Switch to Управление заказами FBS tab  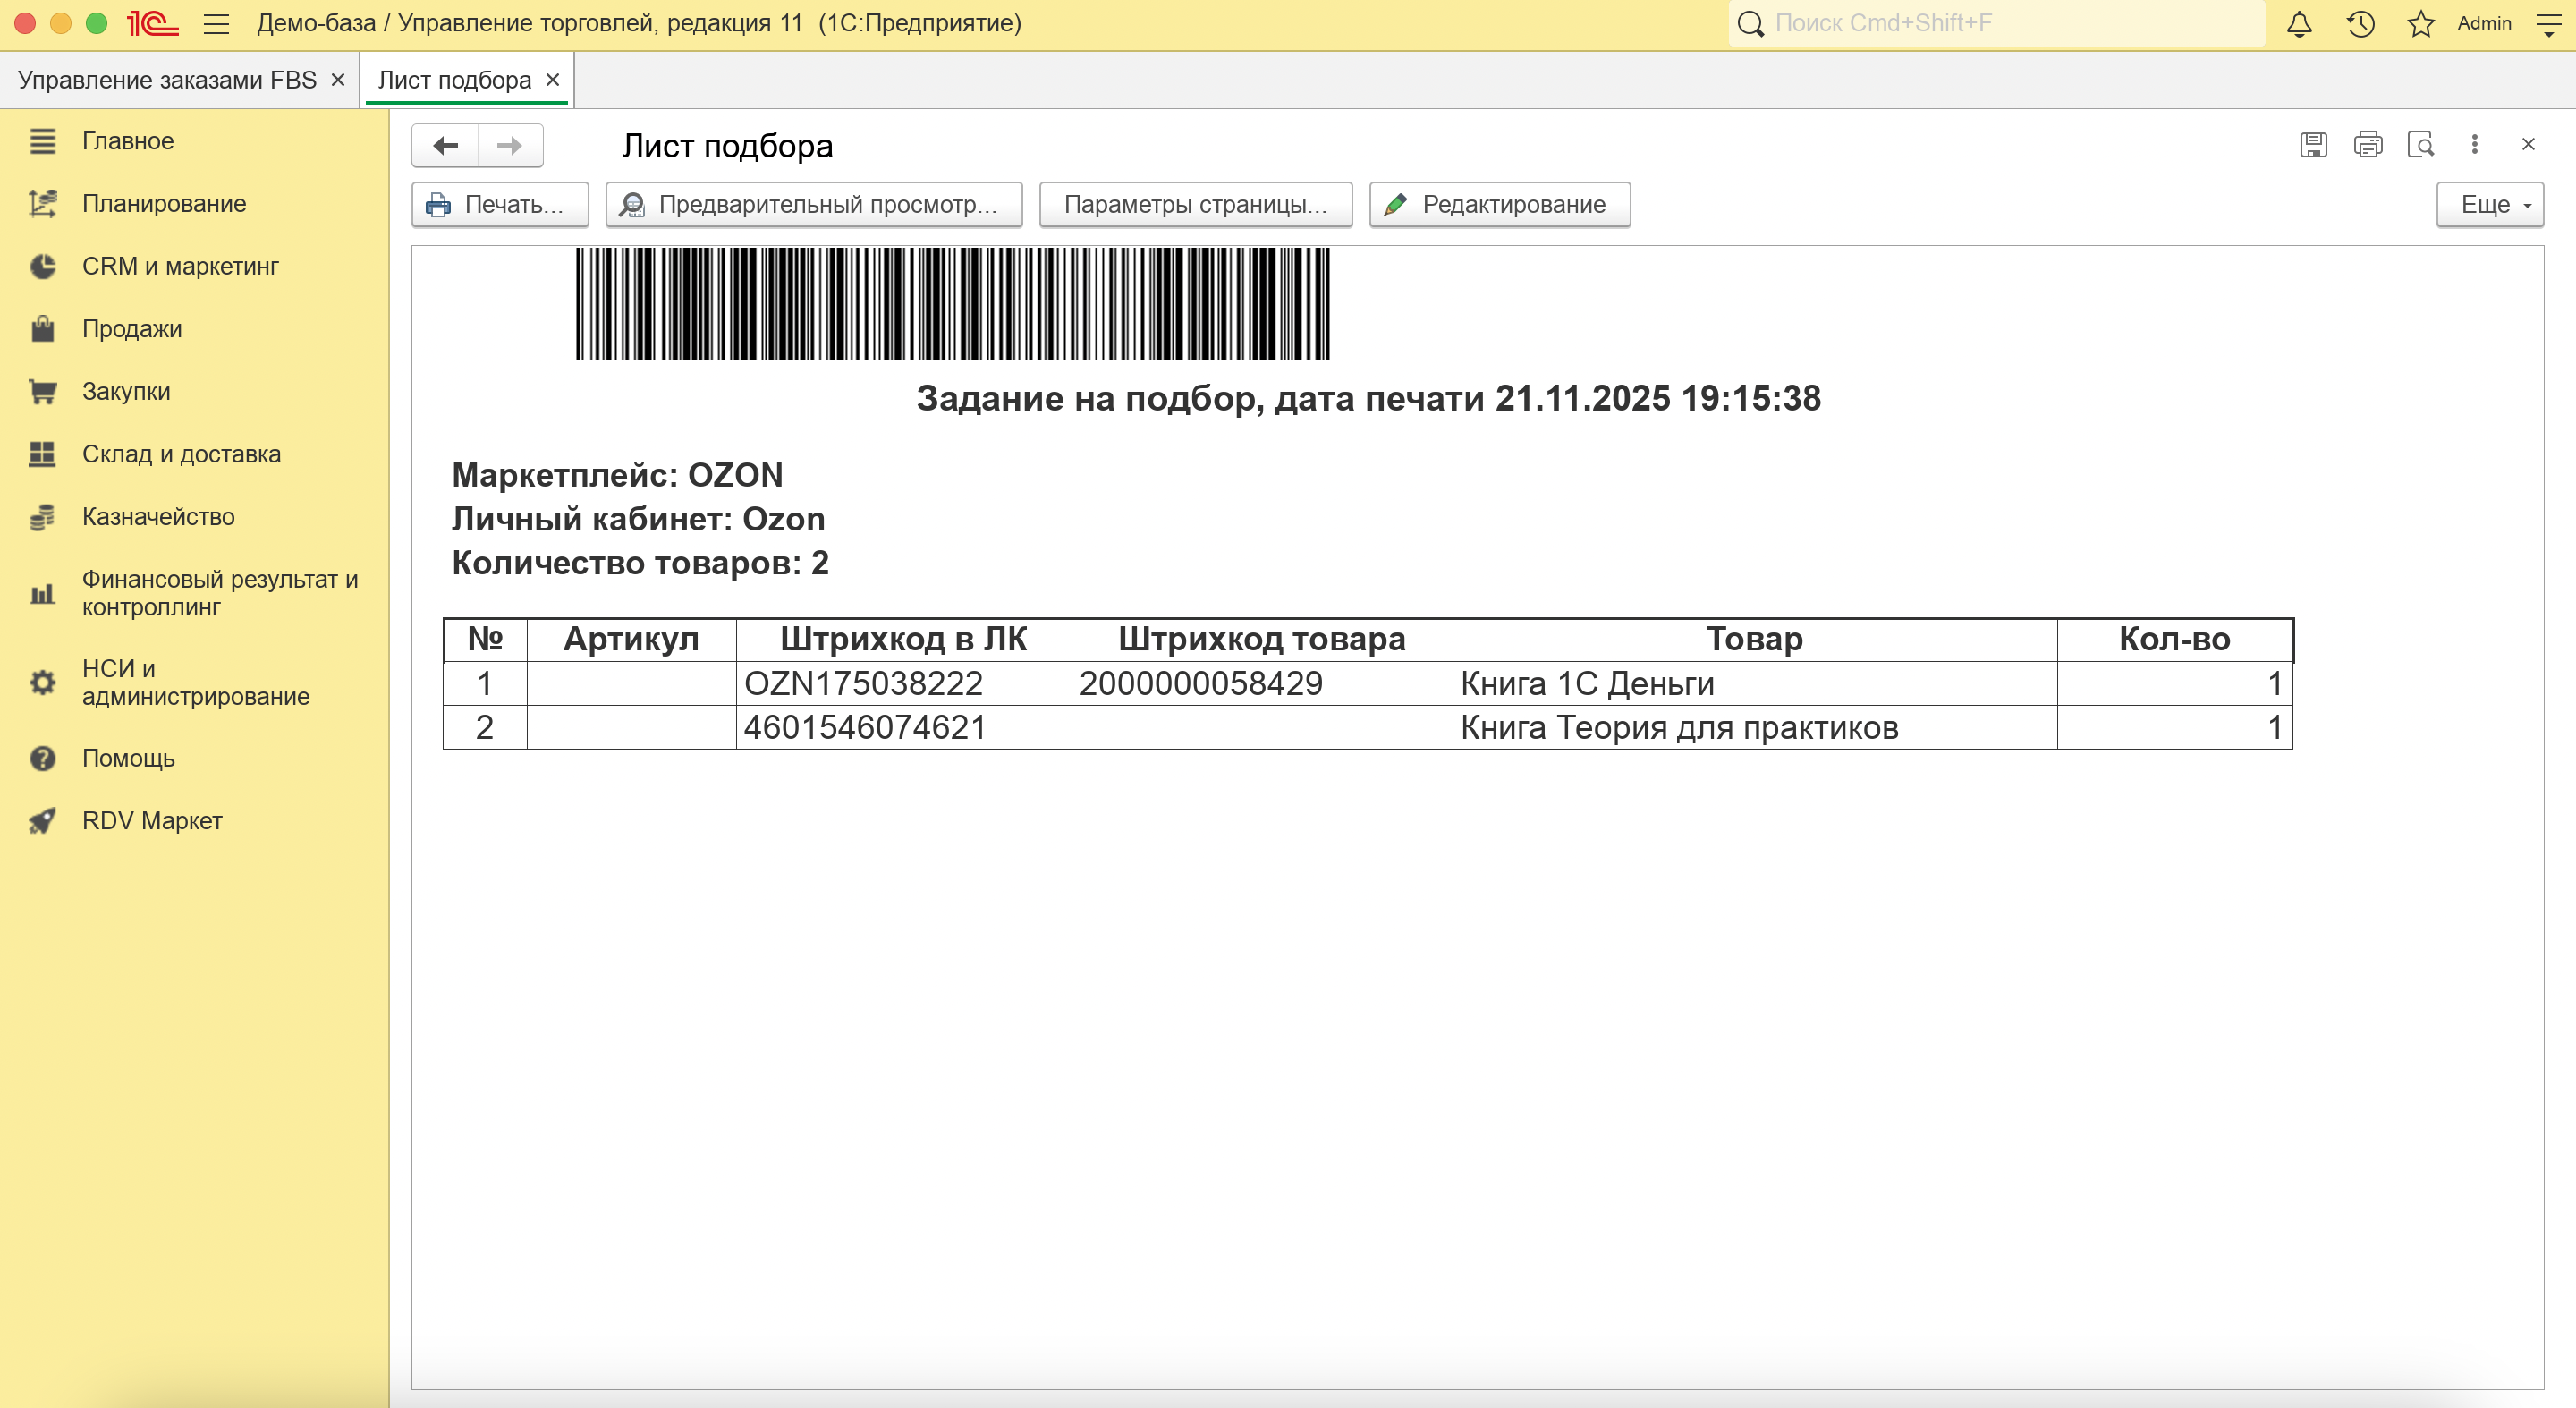click(x=167, y=80)
